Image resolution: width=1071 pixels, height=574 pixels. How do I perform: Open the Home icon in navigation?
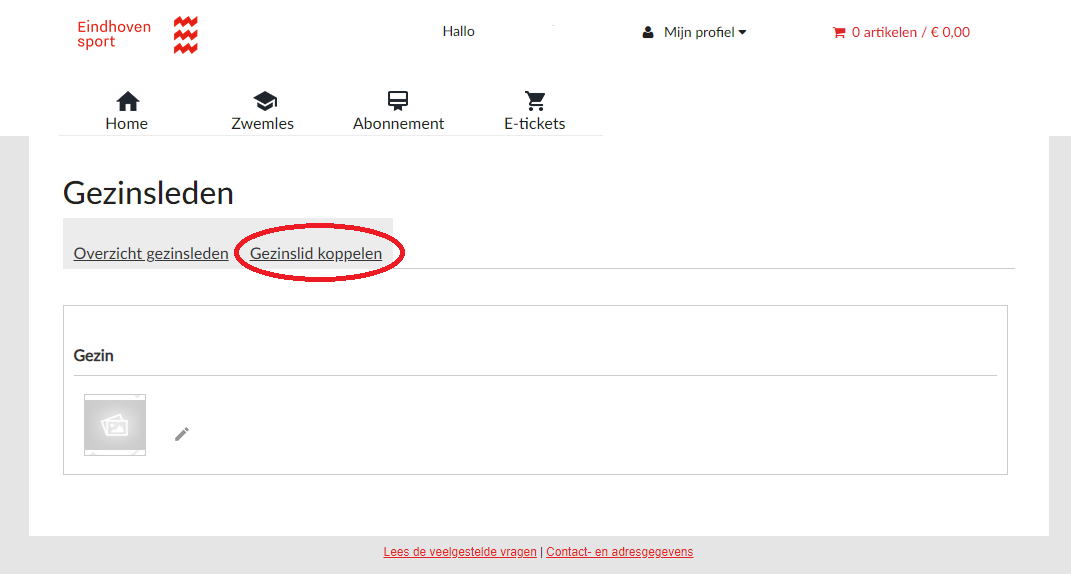pos(128,101)
